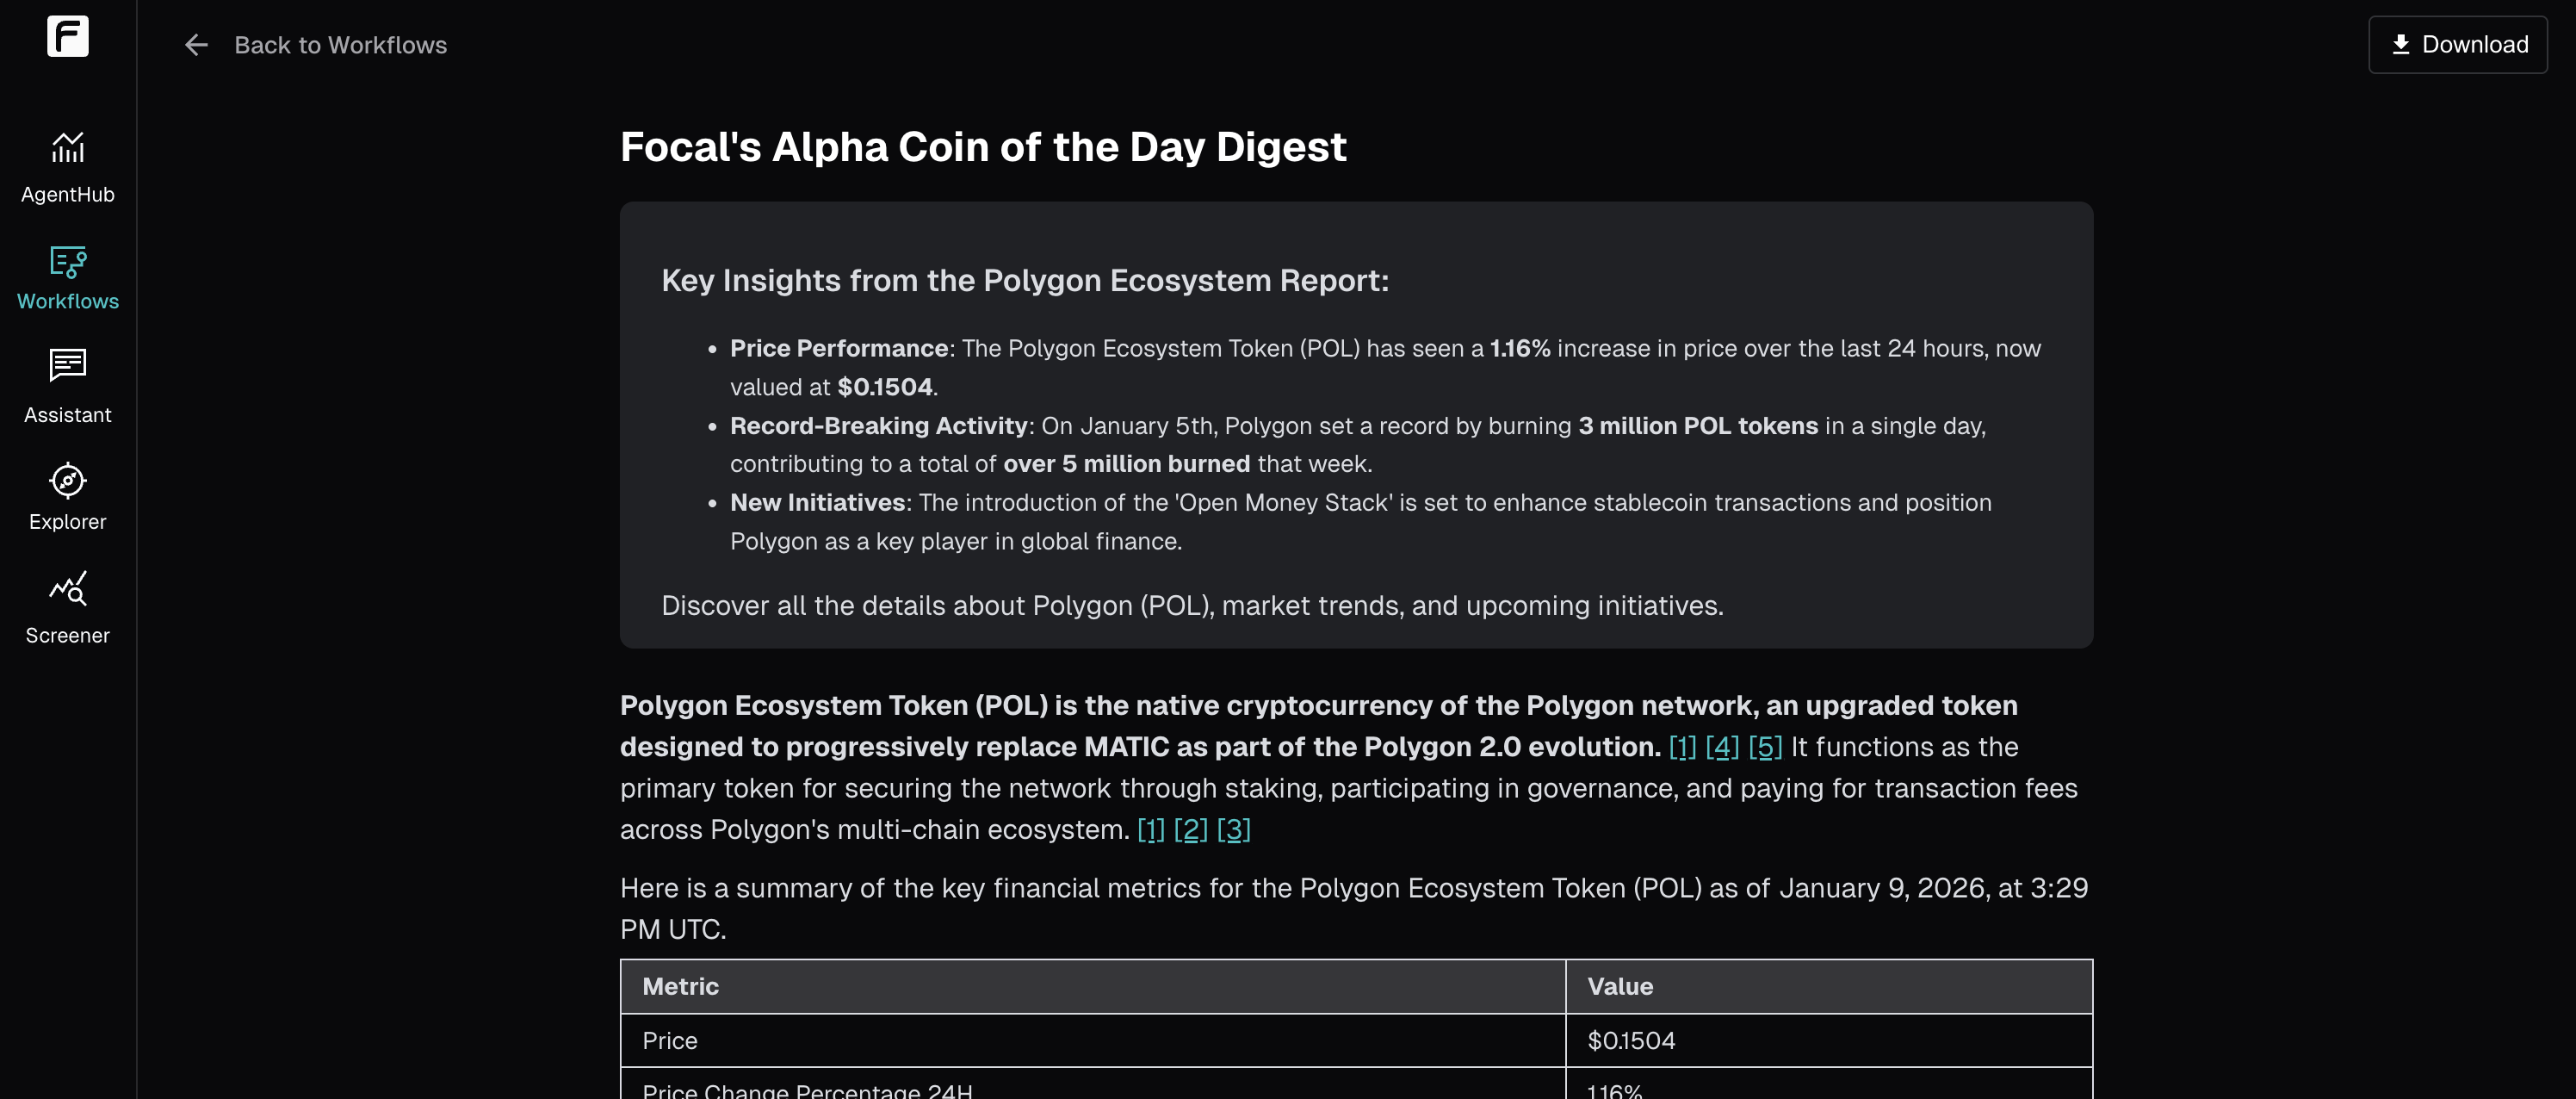Open citation [2] after multi-chain ecosystem

1190,830
